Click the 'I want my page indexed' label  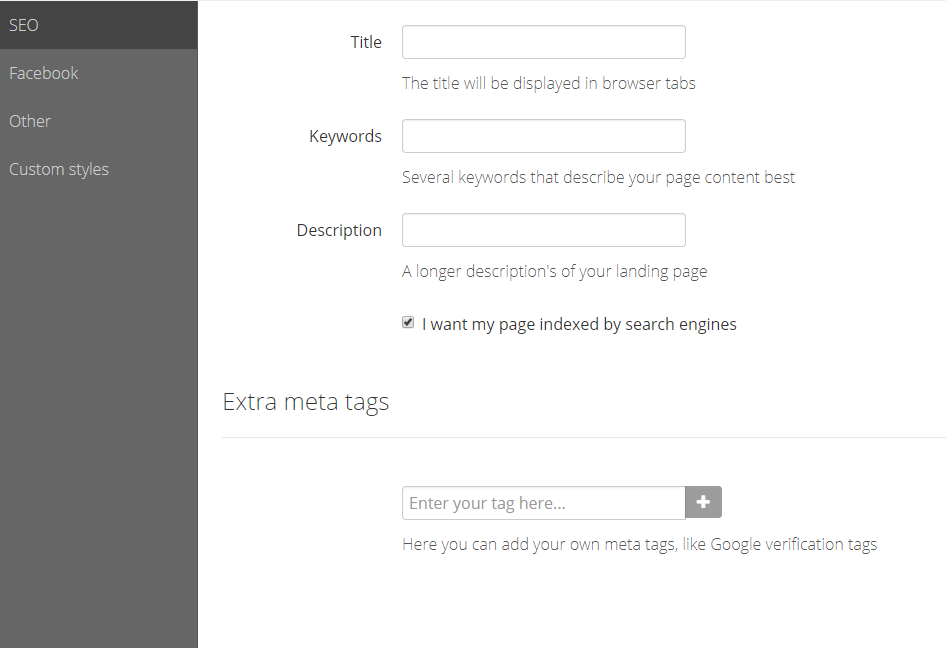pos(579,324)
